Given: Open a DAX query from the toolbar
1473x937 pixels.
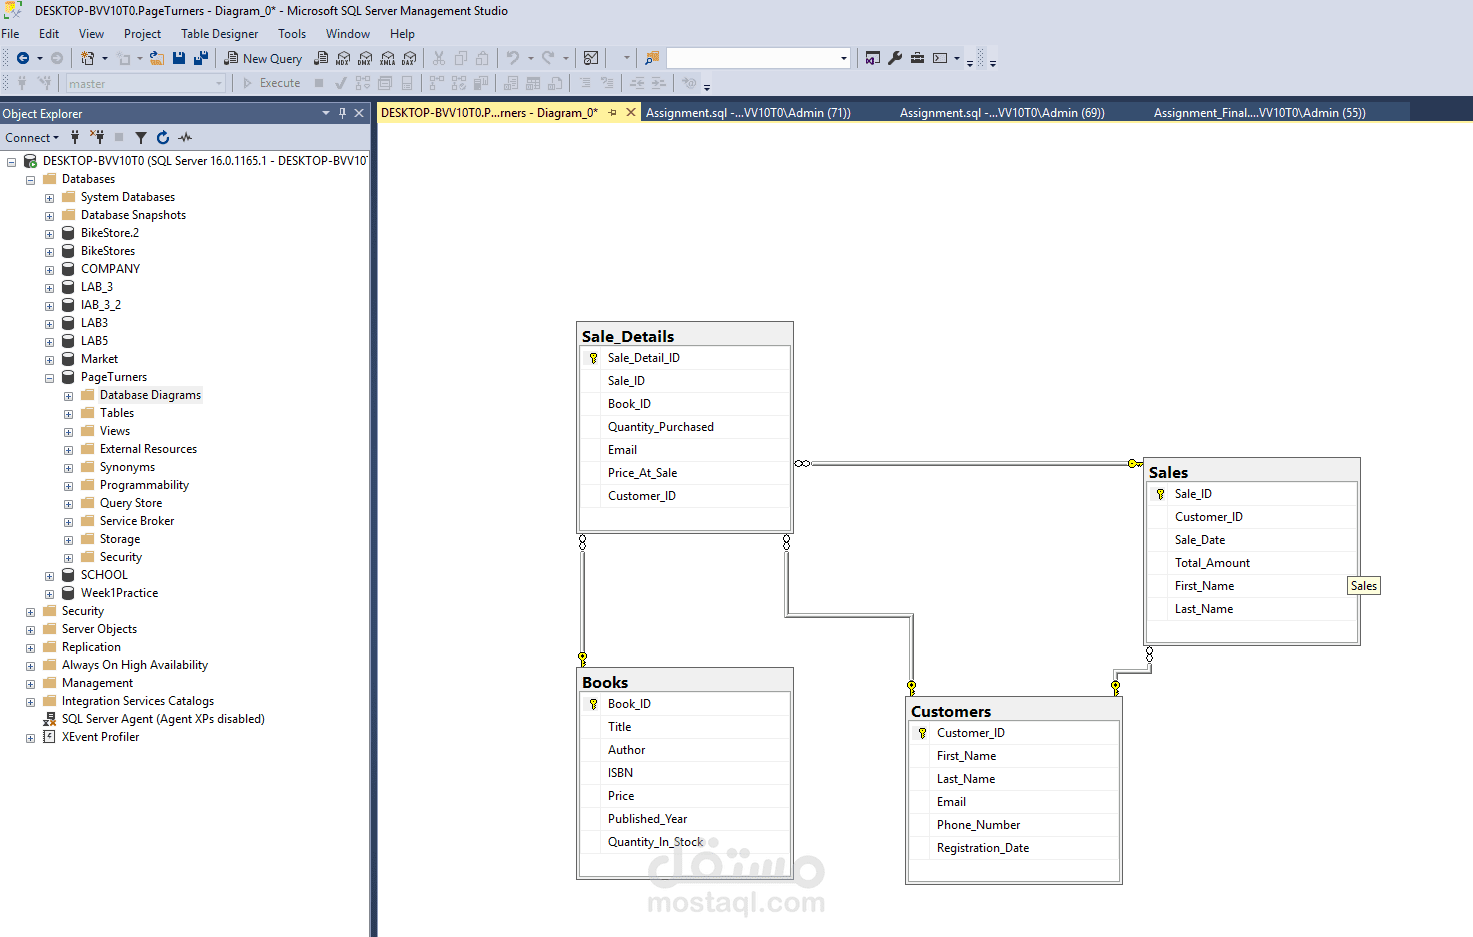Looking at the screenshot, I should click(x=409, y=58).
